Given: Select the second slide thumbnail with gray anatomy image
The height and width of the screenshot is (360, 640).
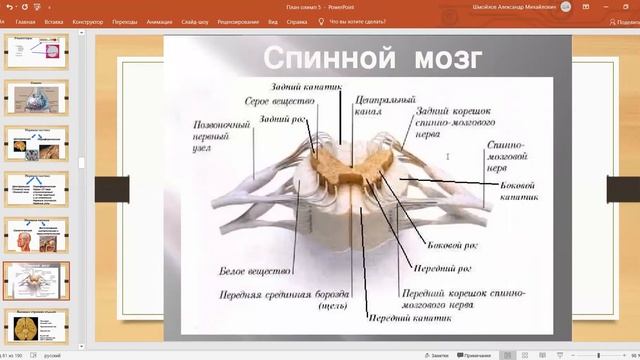Looking at the screenshot, I should click(x=36, y=98).
